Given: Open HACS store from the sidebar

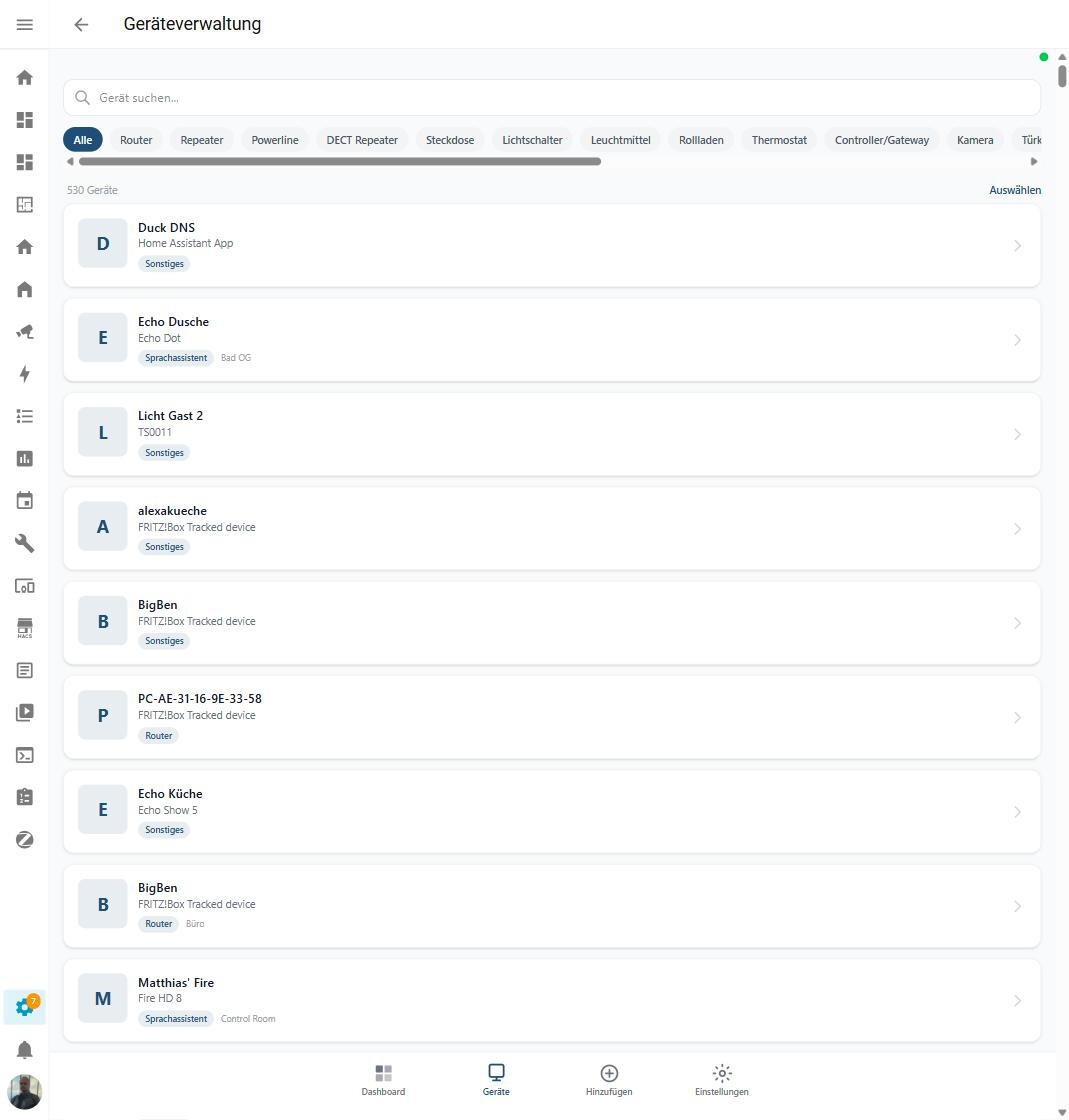Looking at the screenshot, I should (x=25, y=628).
